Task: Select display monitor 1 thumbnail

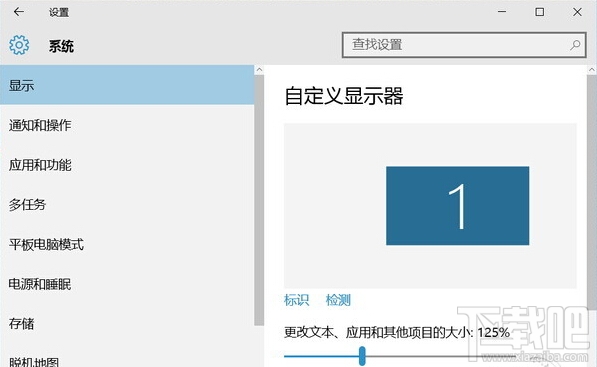Action: [457, 206]
